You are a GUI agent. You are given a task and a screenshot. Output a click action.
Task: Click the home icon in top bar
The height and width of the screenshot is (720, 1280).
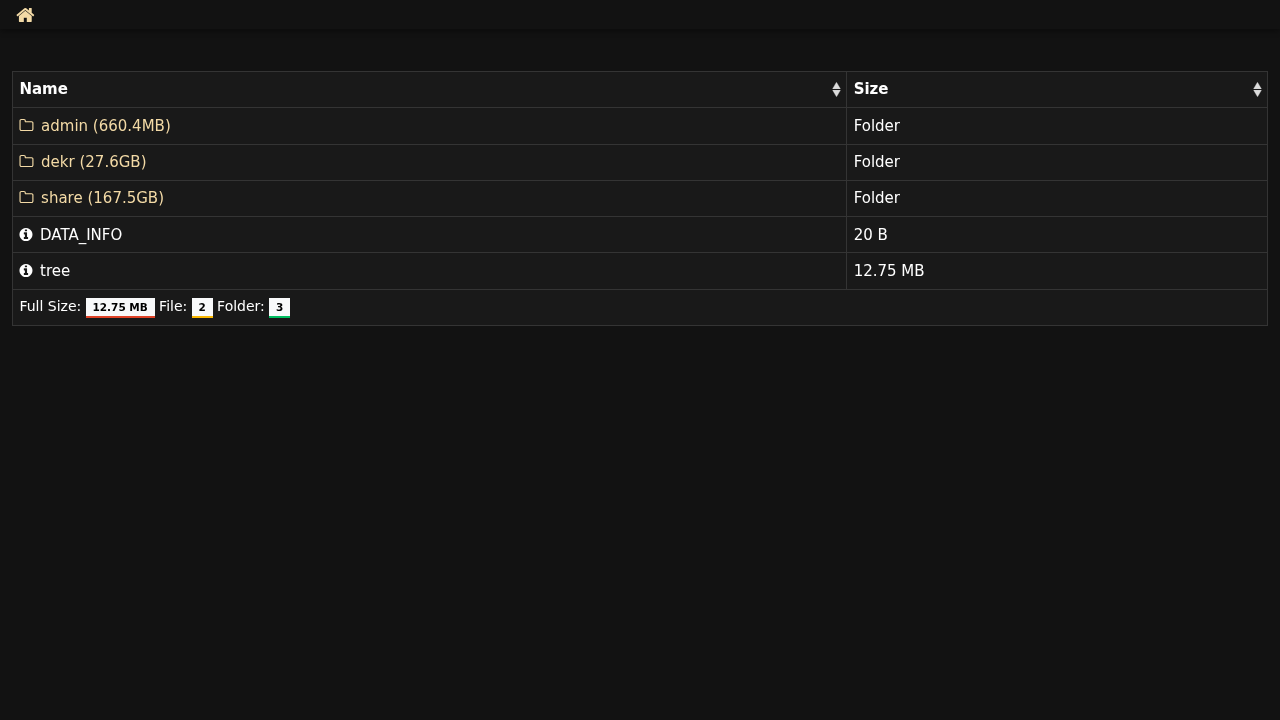pos(25,15)
